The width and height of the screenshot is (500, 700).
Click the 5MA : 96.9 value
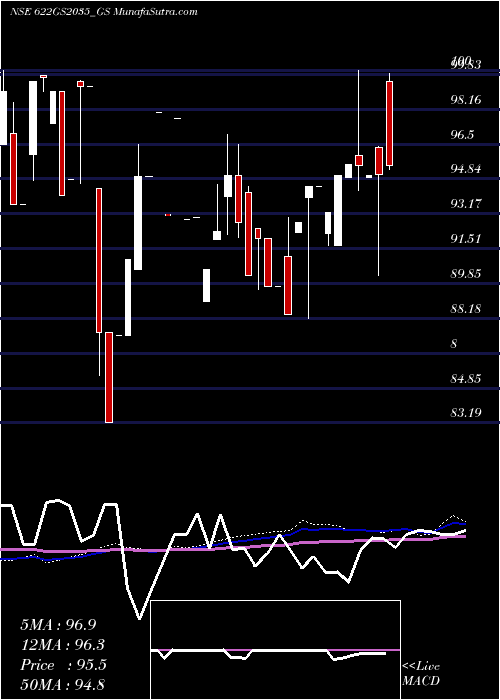[x=58, y=625]
